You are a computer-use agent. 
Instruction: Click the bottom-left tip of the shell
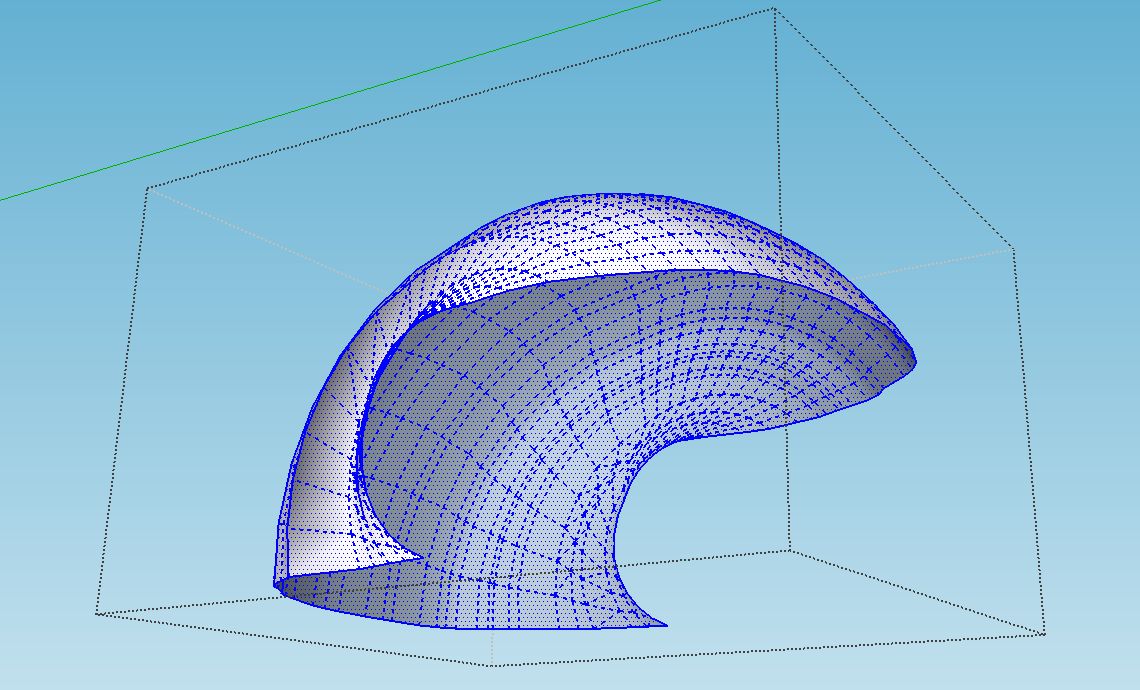coord(278,586)
